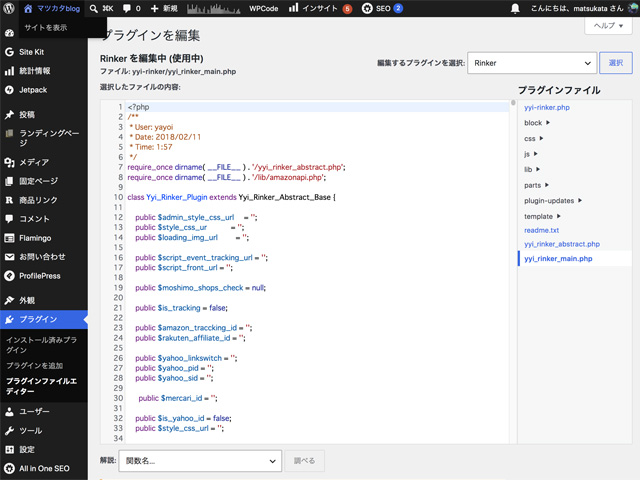Screen dimensions: 640x480
Task: Open the dashboard gauge icon in sidebar
Action: pyautogui.click(x=9, y=33)
